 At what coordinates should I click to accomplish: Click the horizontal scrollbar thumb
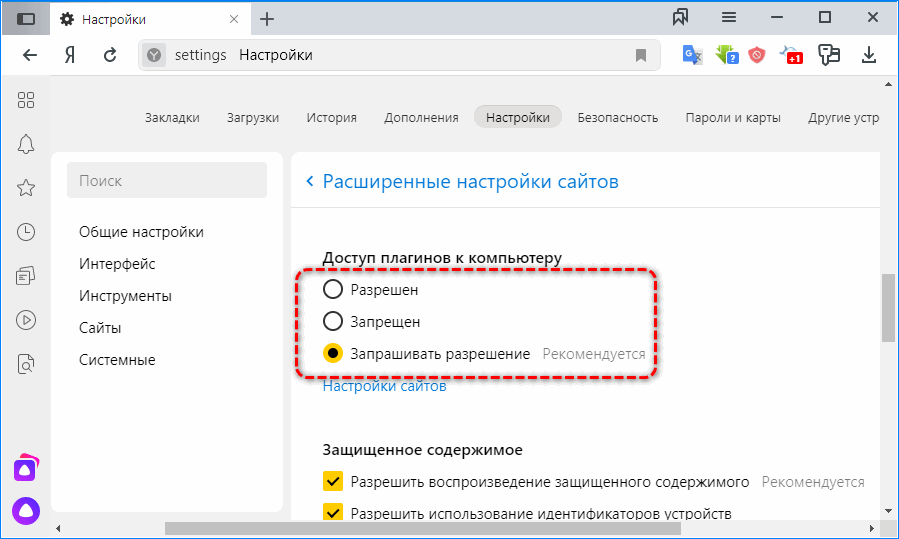(423, 528)
